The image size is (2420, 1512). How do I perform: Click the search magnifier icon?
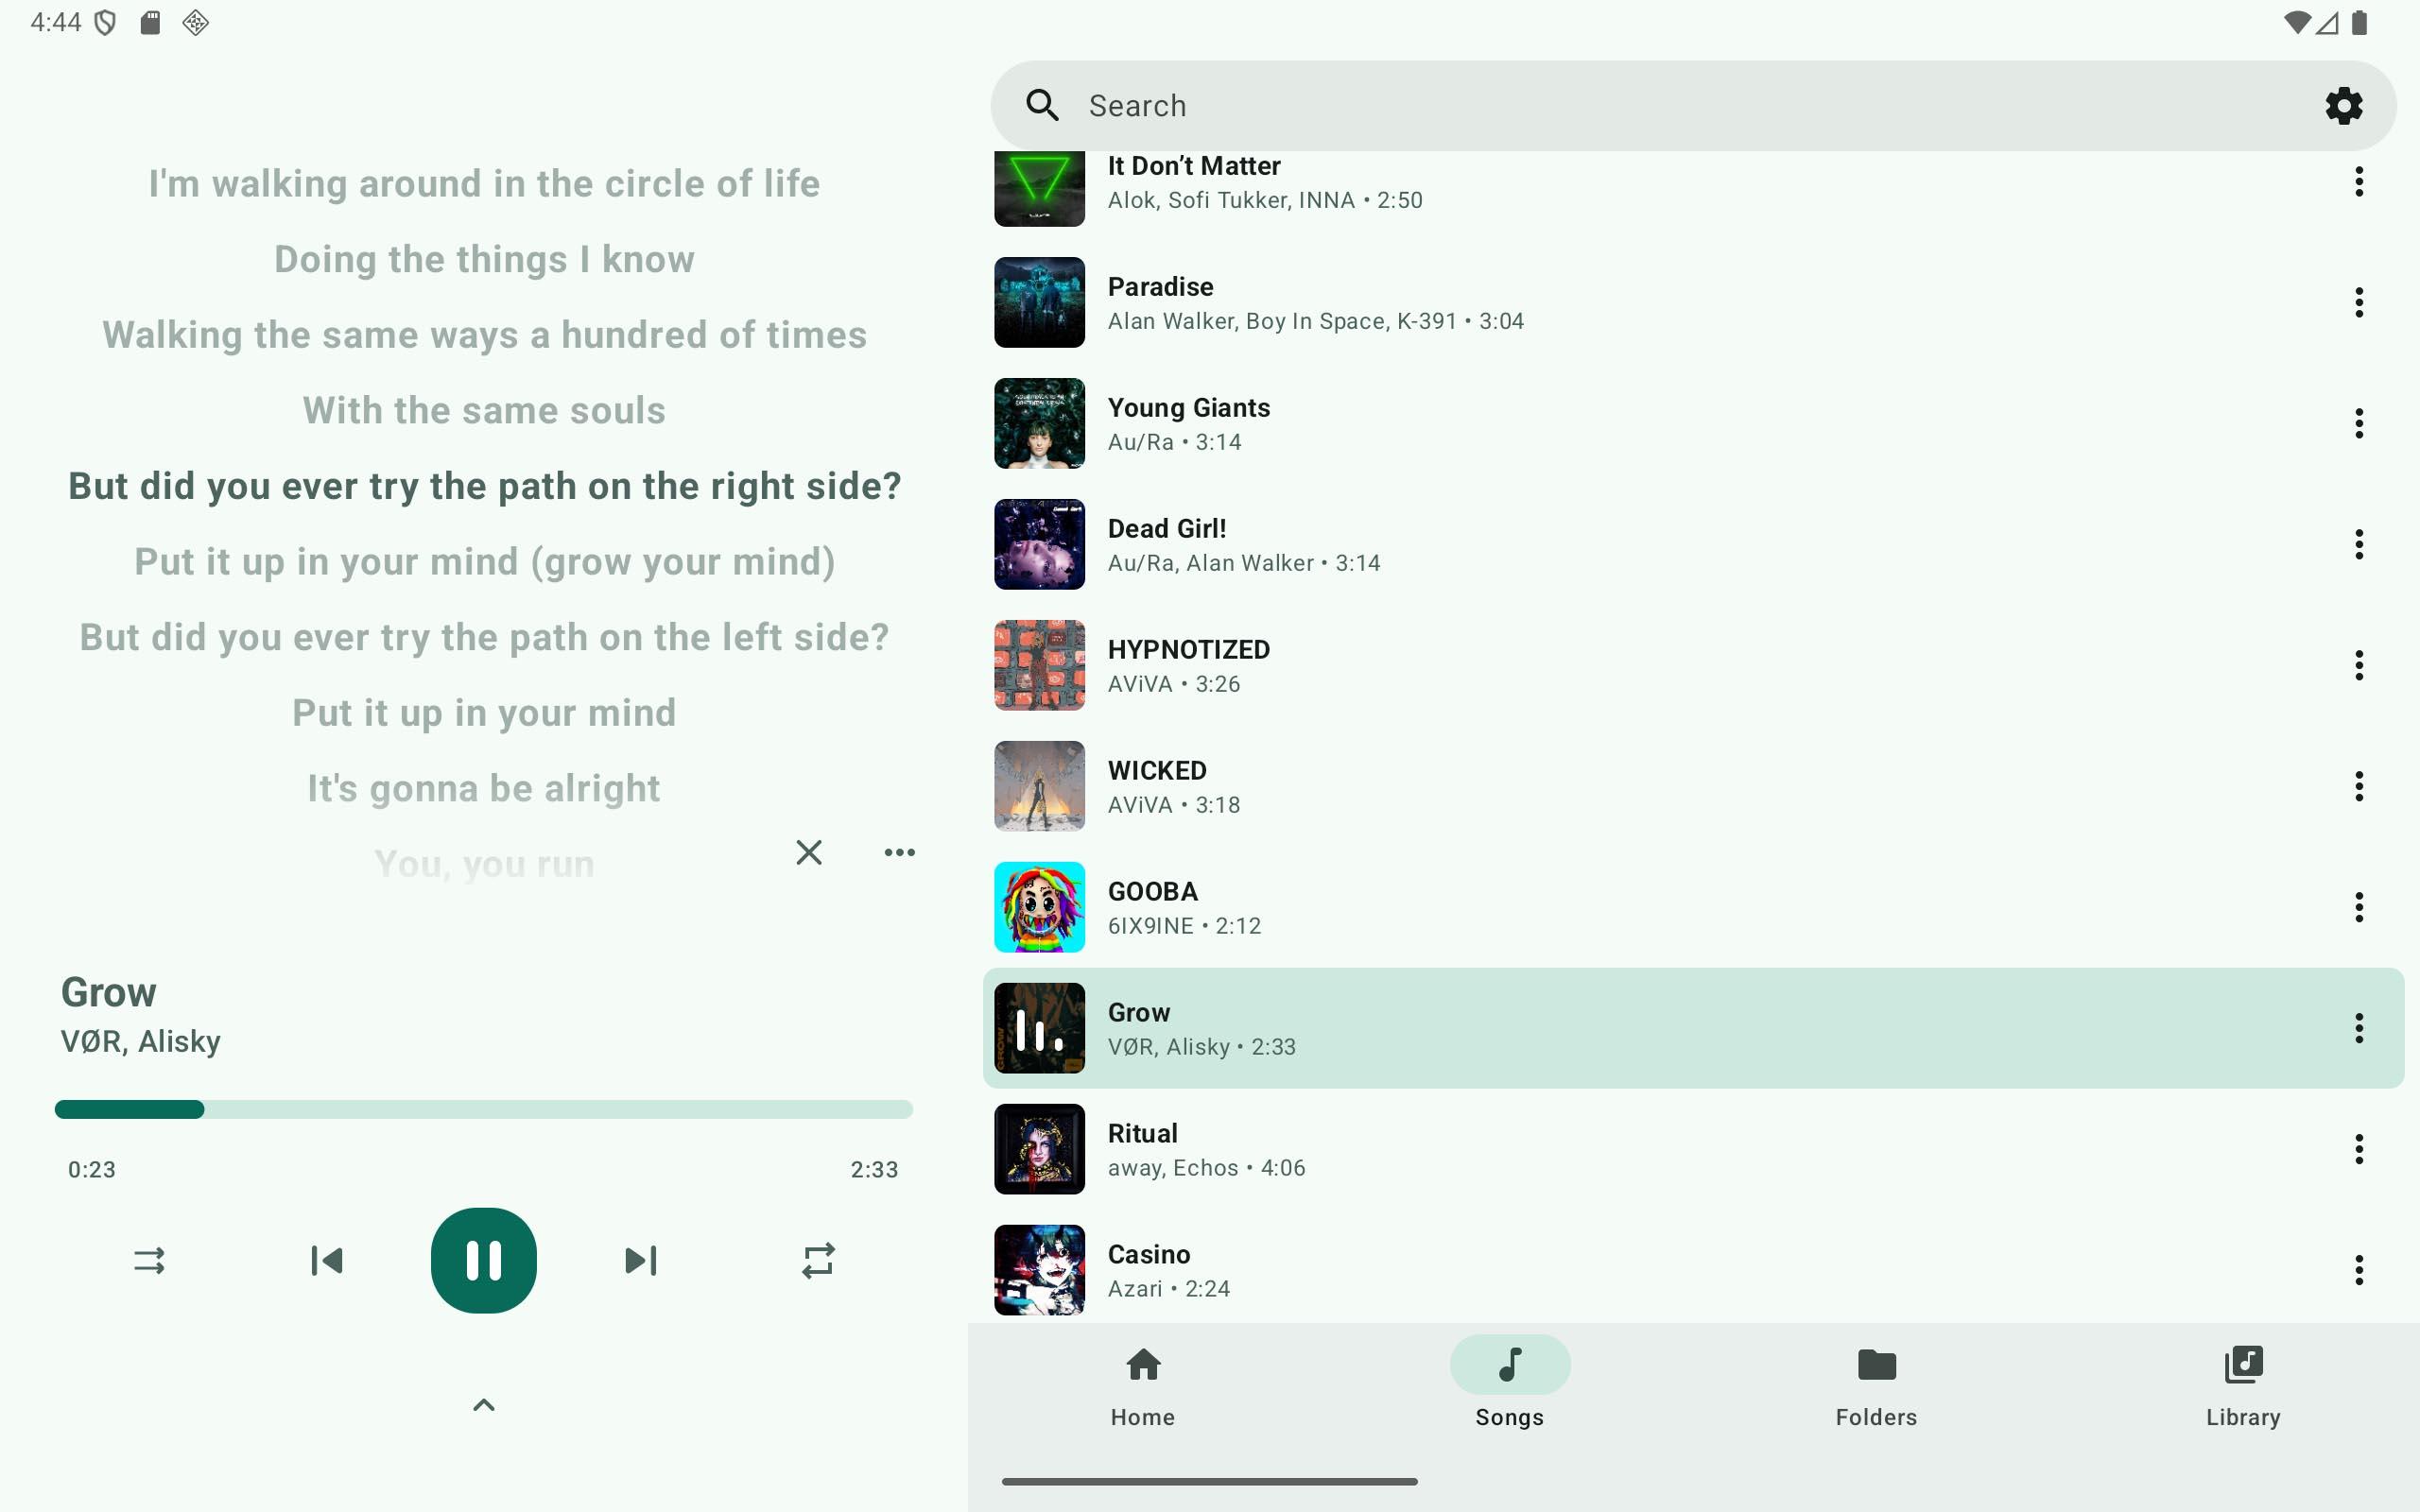[1042, 105]
